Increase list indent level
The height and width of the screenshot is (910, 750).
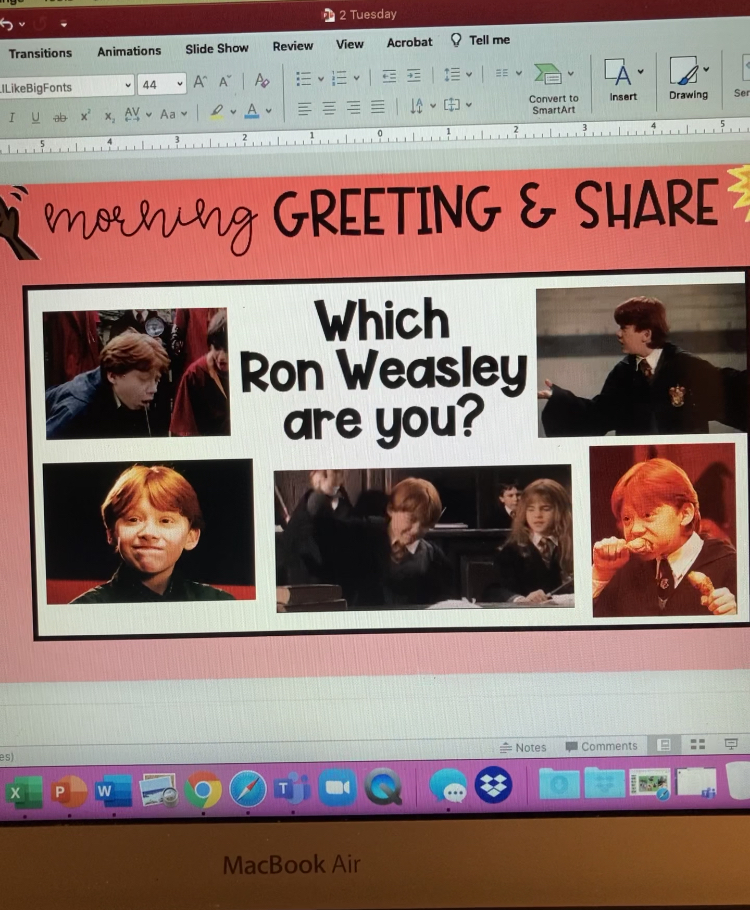(x=414, y=75)
